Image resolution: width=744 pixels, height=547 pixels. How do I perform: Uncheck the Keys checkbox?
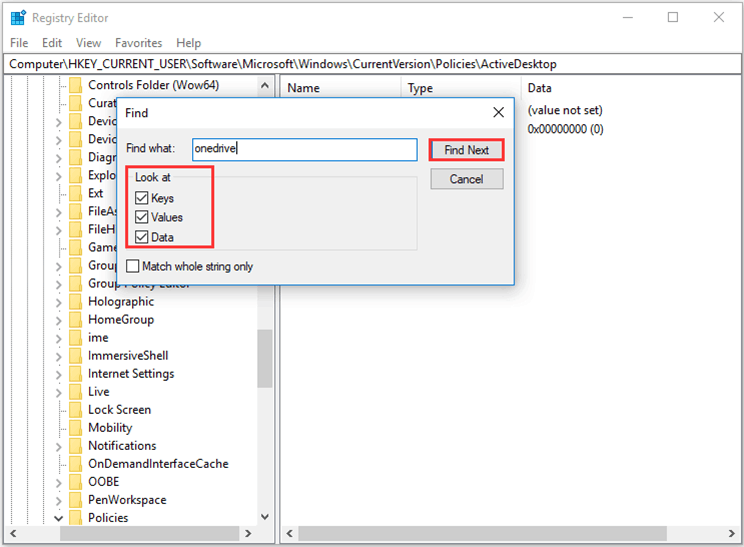point(141,198)
